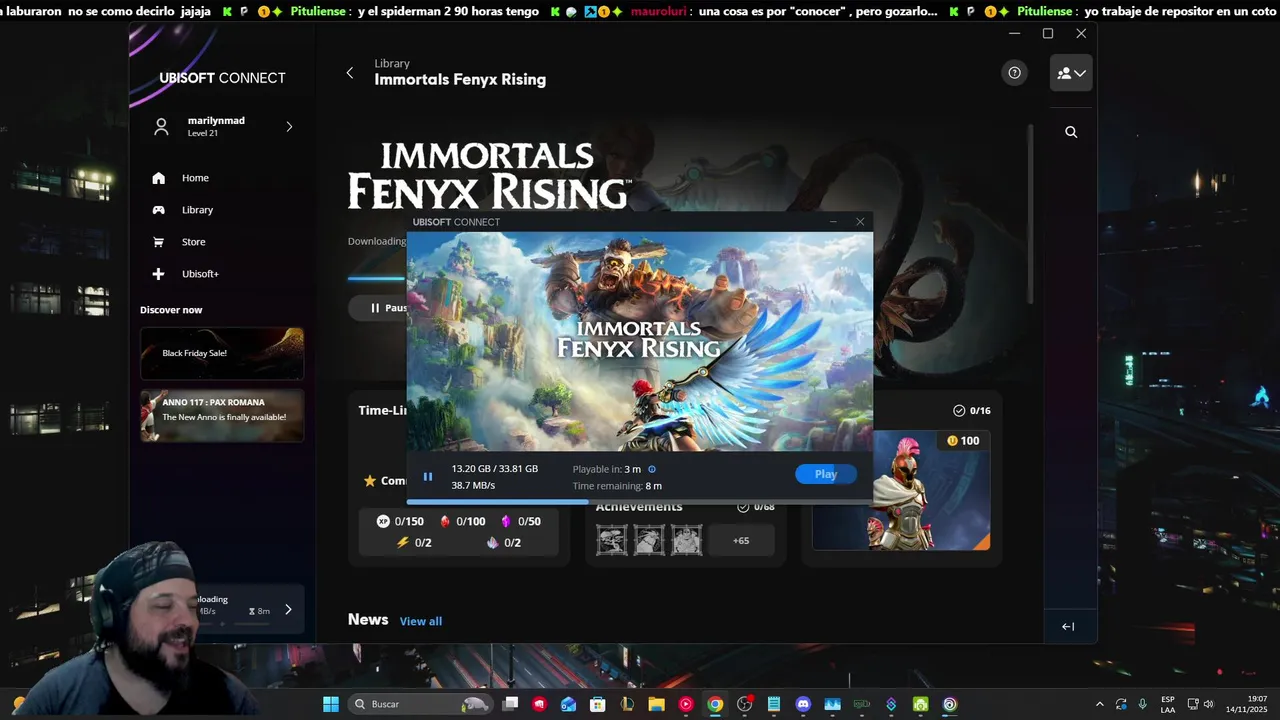Viewport: 1280px width, 720px height.
Task: Click the Library breadcrumb text
Action: pyautogui.click(x=392, y=63)
